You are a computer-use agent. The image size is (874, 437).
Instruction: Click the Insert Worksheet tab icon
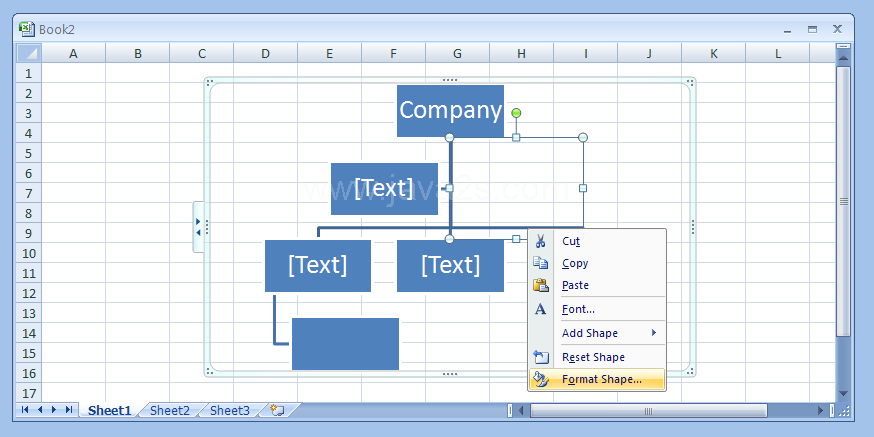(x=277, y=410)
